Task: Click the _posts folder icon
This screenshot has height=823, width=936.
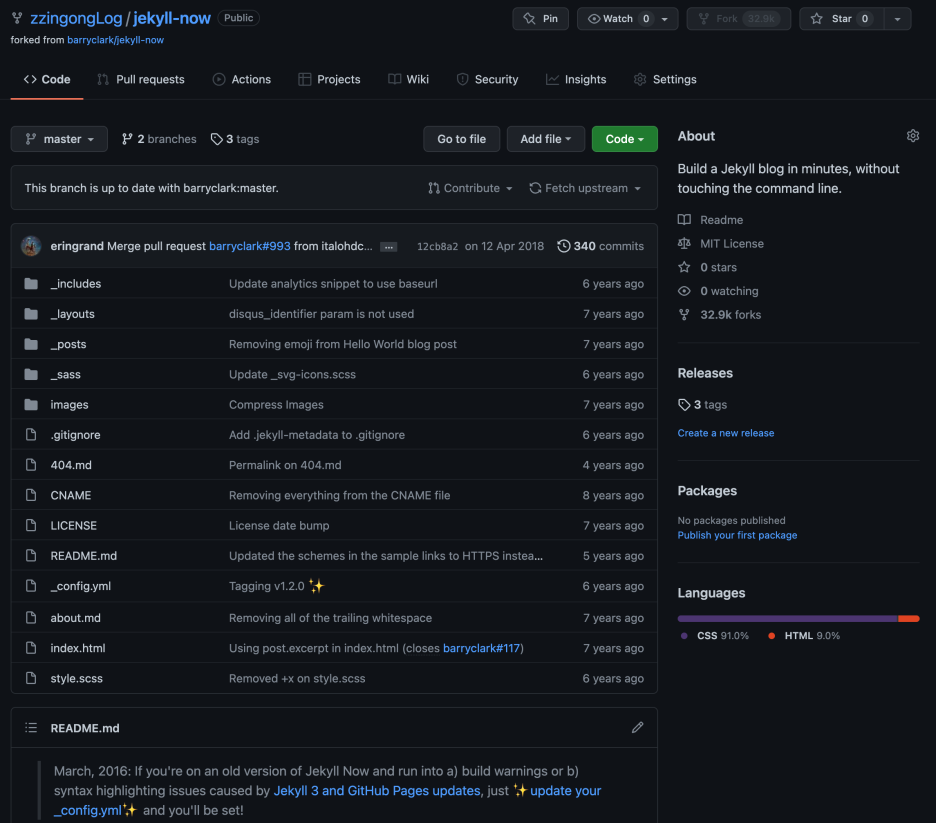Action: click(31, 344)
